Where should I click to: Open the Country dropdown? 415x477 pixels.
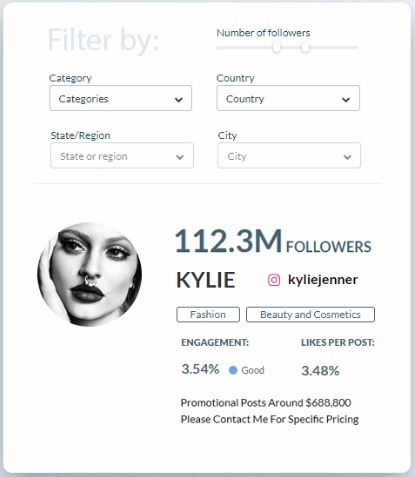[x=288, y=98]
